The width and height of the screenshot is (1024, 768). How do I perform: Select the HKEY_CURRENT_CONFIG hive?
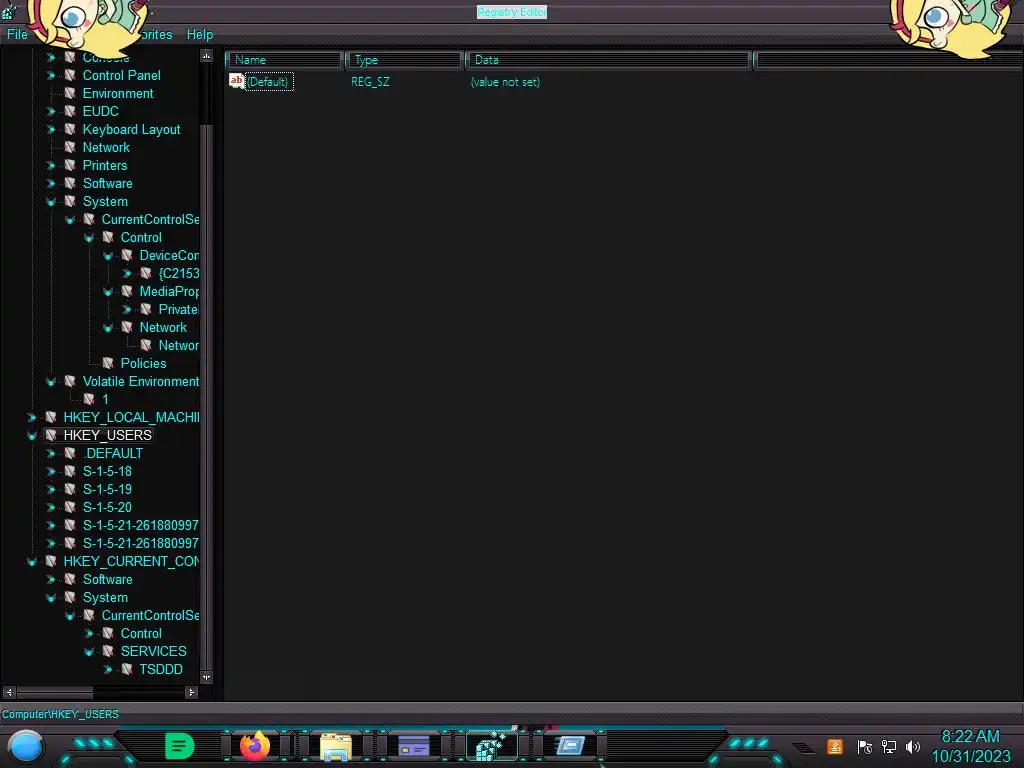(131, 561)
